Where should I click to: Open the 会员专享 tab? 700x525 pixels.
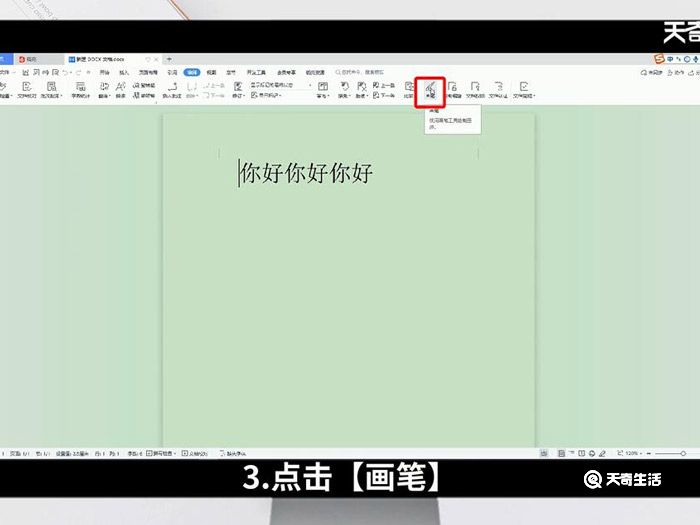click(x=286, y=72)
